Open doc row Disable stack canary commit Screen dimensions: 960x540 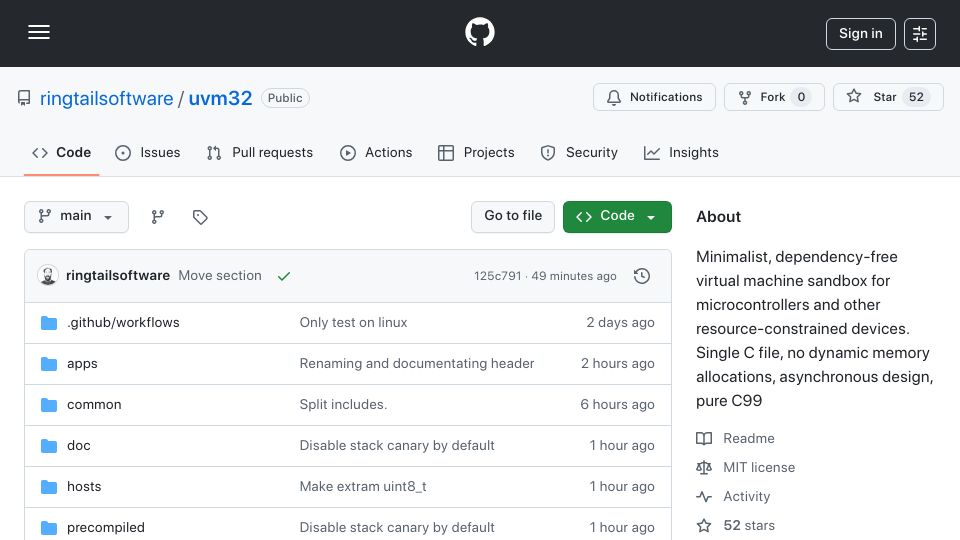coord(397,446)
